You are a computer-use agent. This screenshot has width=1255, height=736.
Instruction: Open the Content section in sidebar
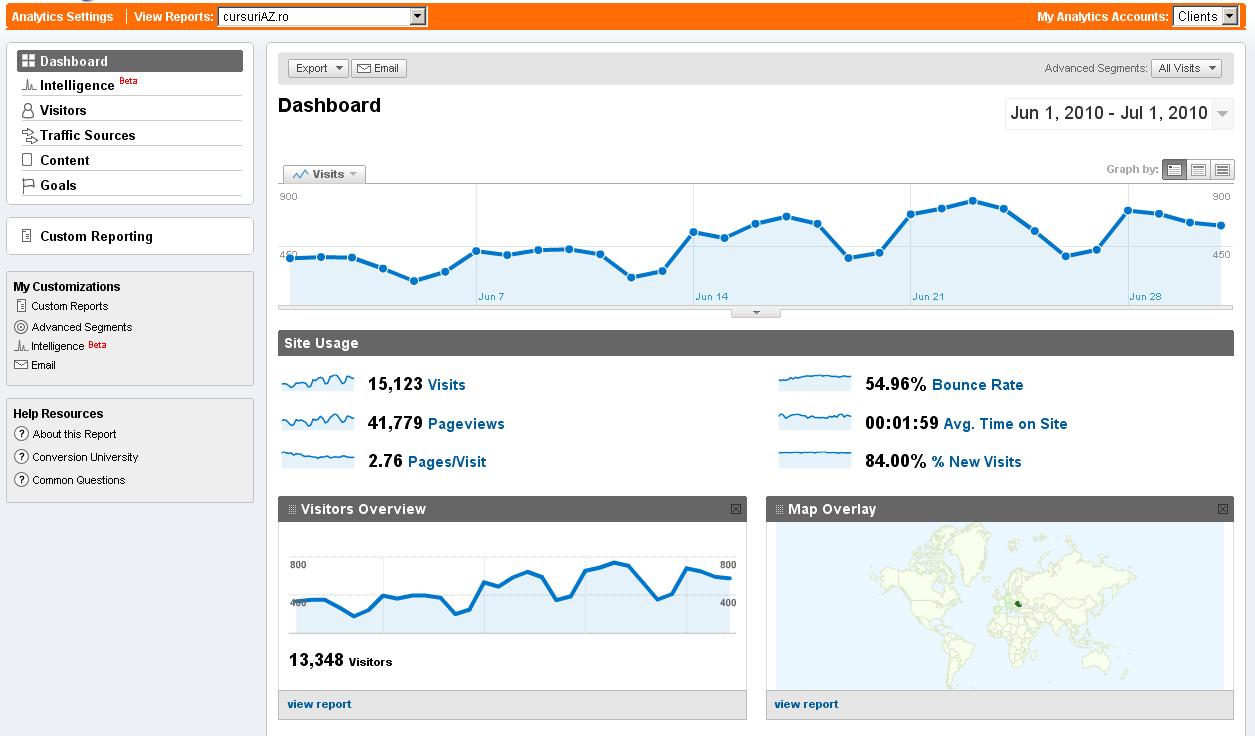[65, 161]
